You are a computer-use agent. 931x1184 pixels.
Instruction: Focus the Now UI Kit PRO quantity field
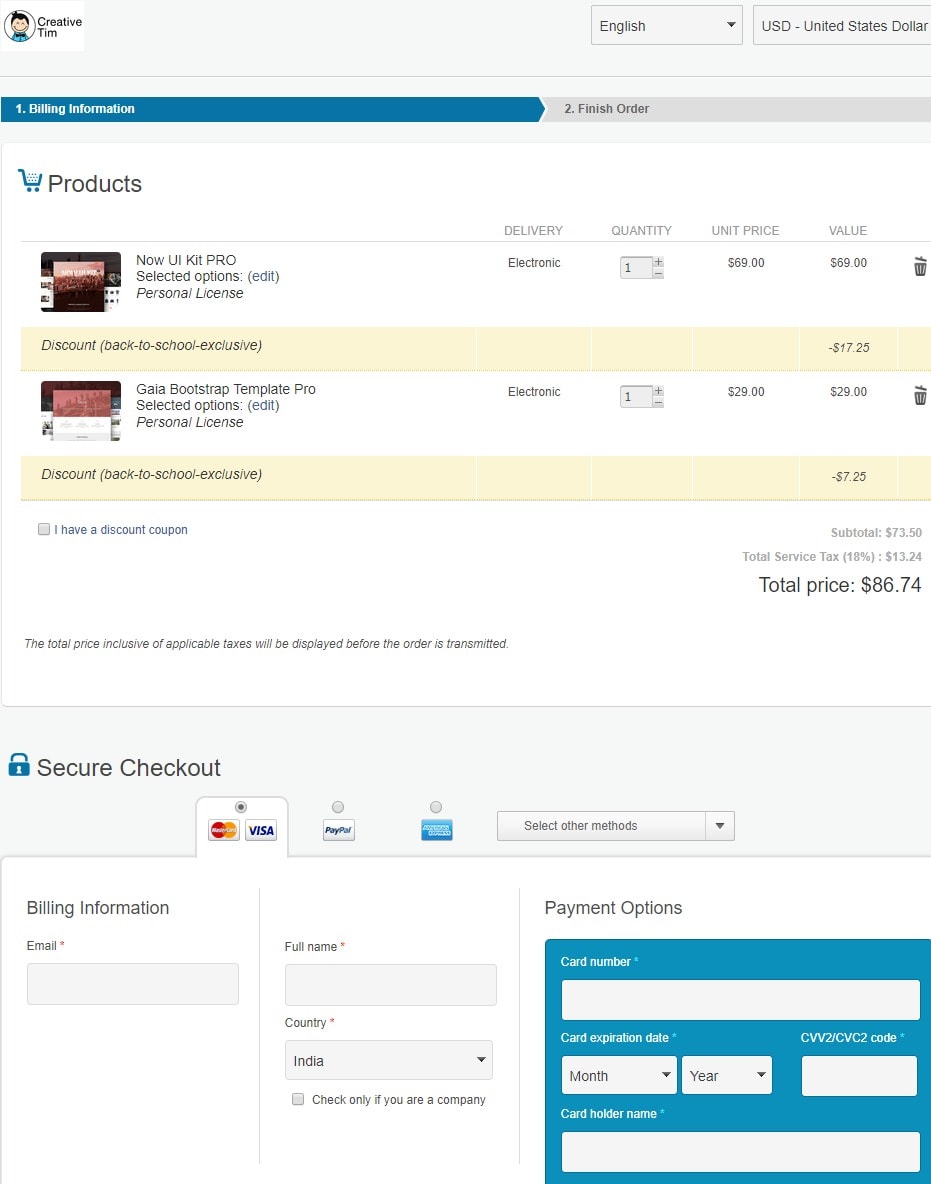tap(636, 267)
